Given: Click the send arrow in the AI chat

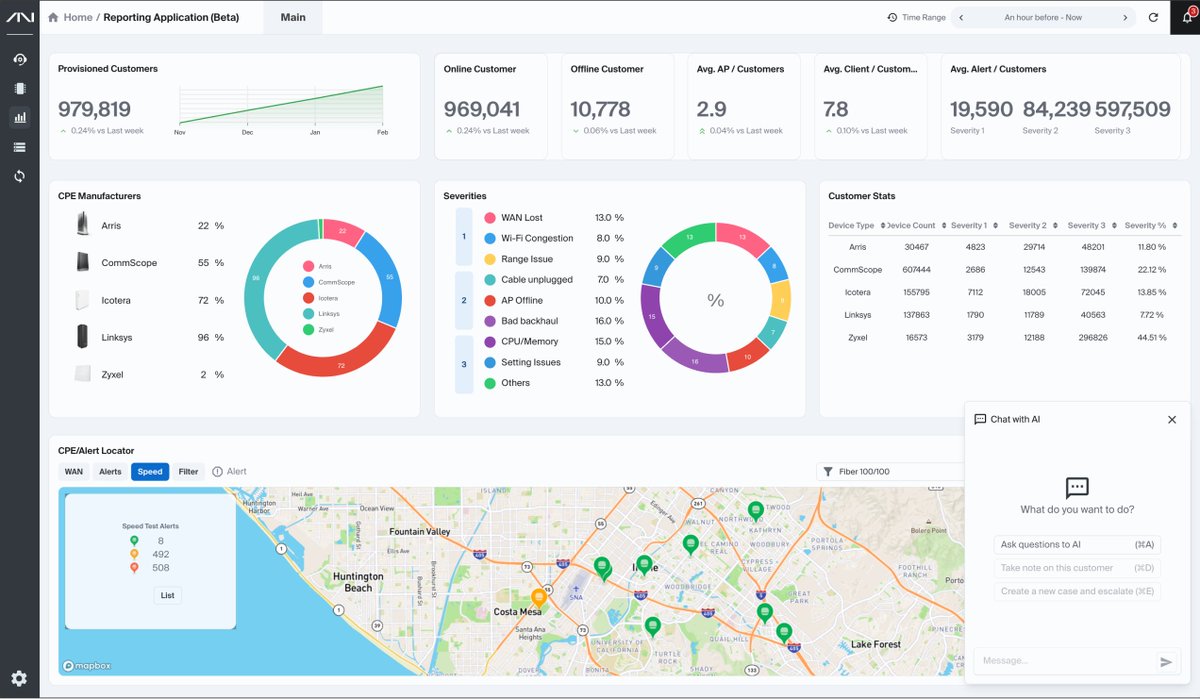Looking at the screenshot, I should [x=1166, y=660].
